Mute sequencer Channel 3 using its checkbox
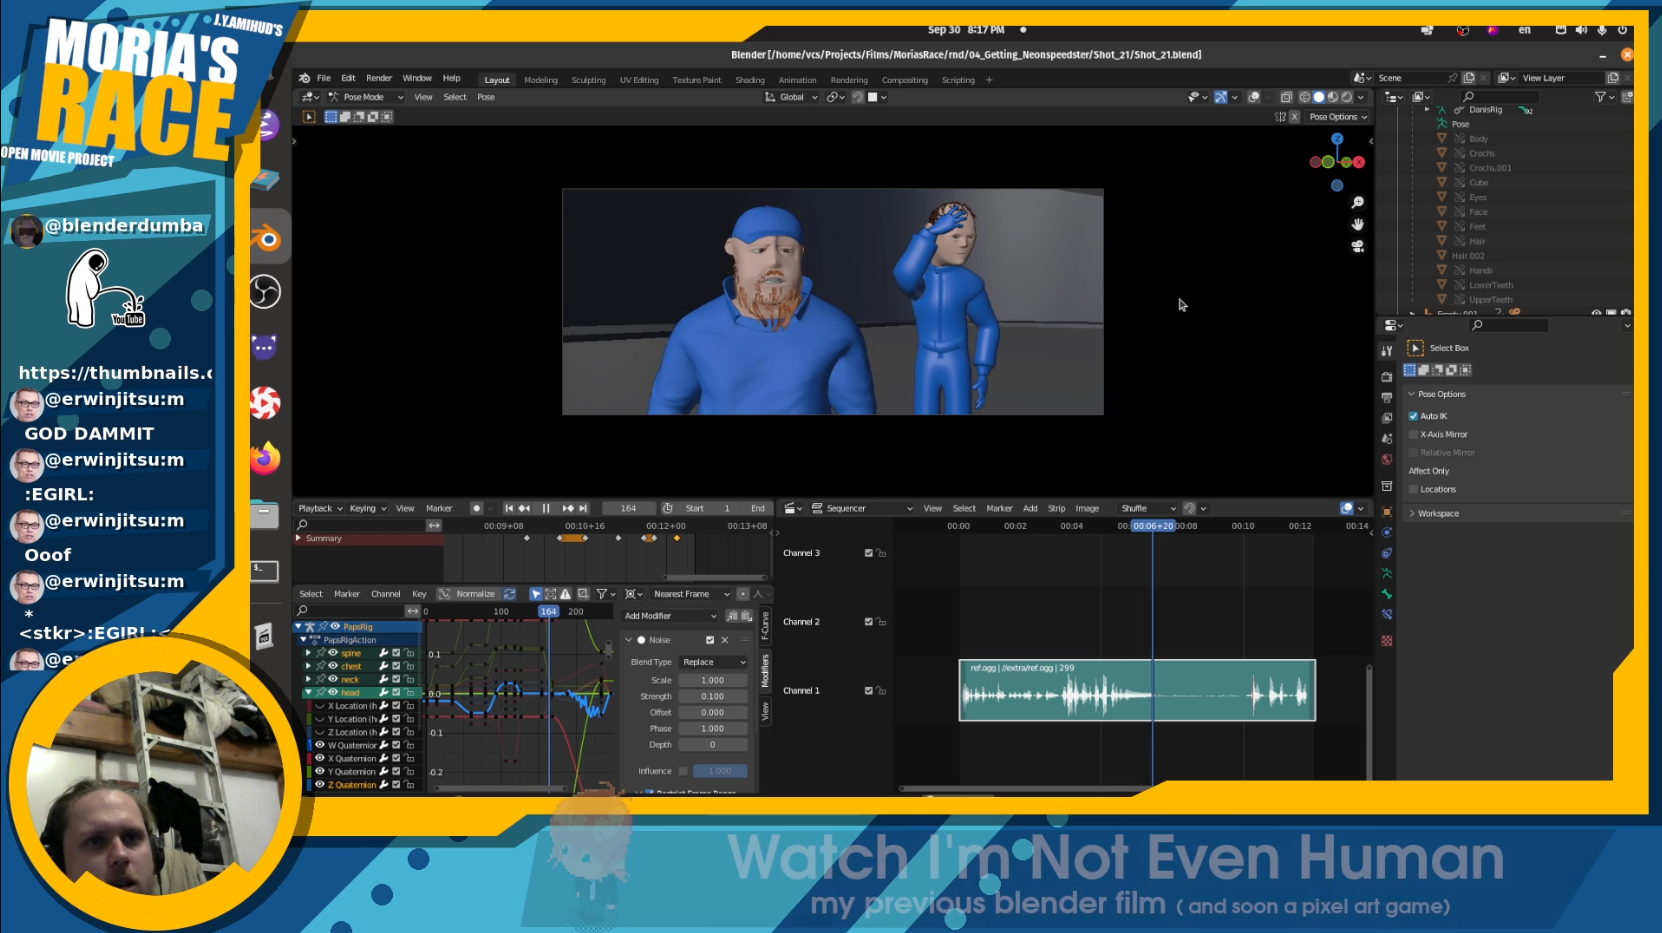 click(x=869, y=553)
